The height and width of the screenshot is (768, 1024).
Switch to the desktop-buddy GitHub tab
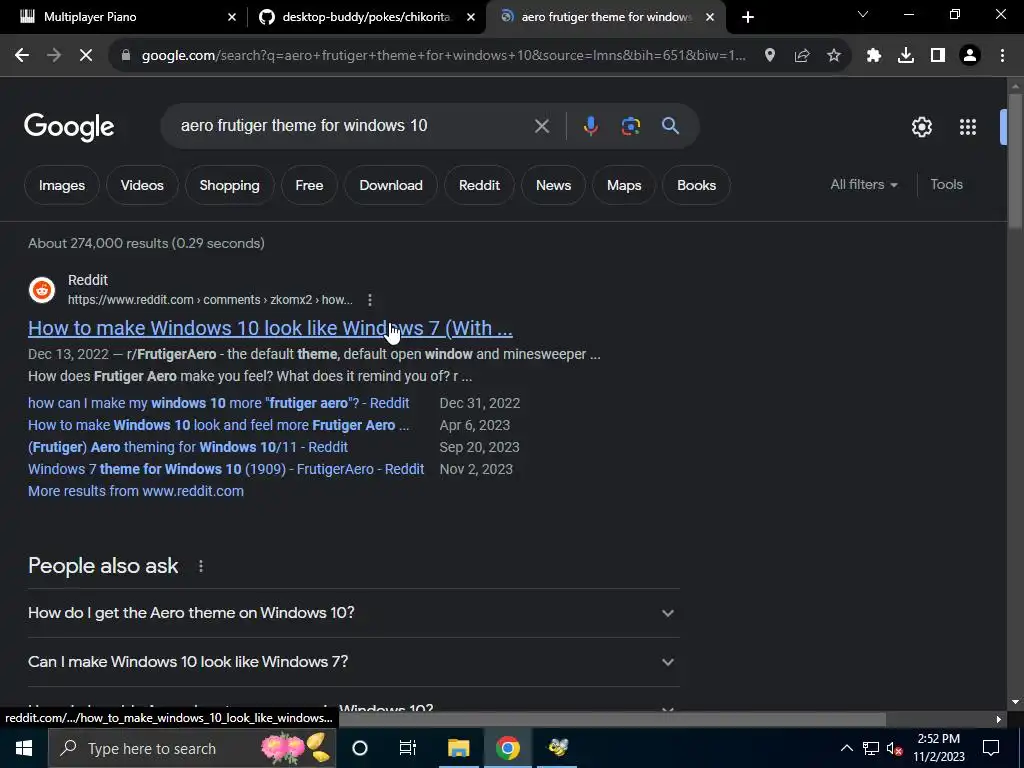366,17
